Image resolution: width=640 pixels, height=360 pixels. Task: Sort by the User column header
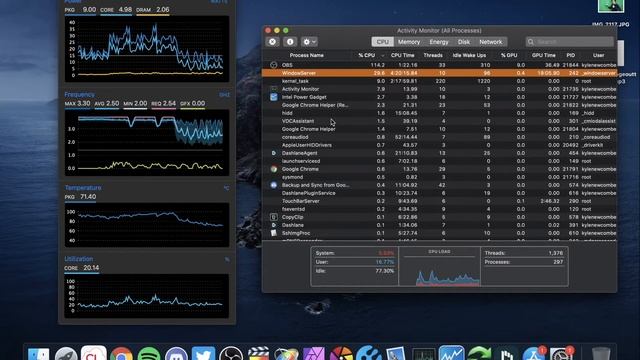click(598, 56)
